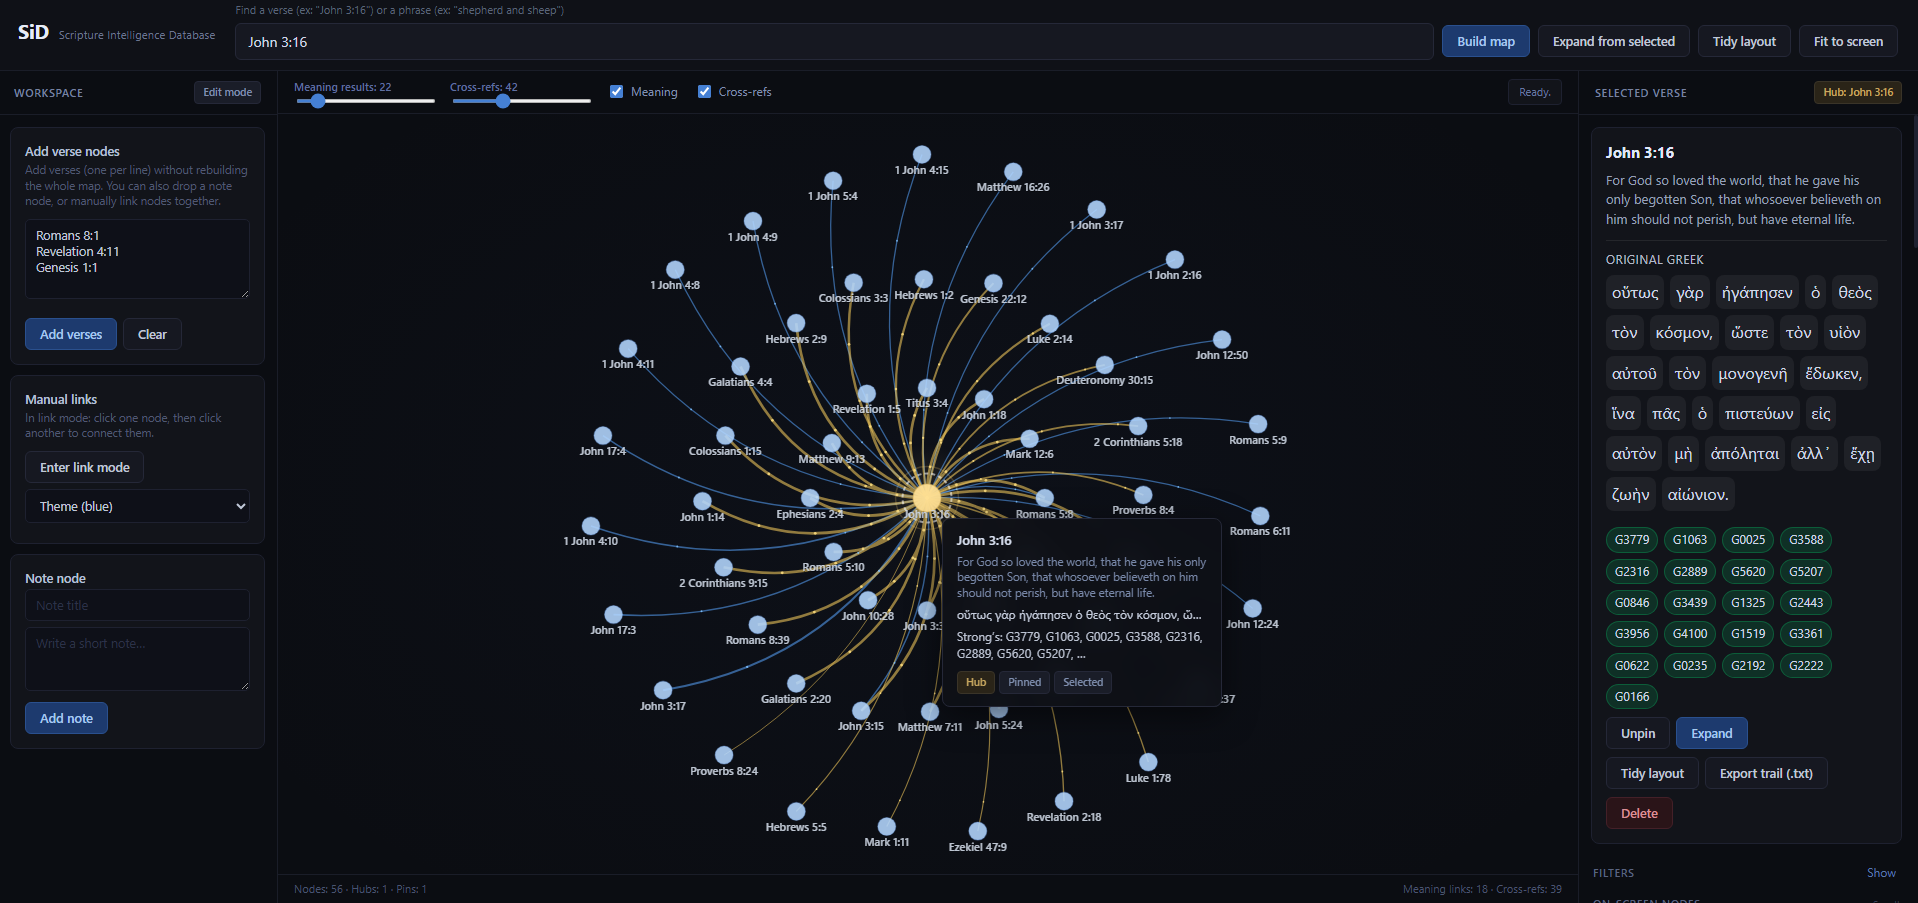Screen dimensions: 1918x903
Task: Open the Theme (blue) dropdown
Action: [137, 506]
